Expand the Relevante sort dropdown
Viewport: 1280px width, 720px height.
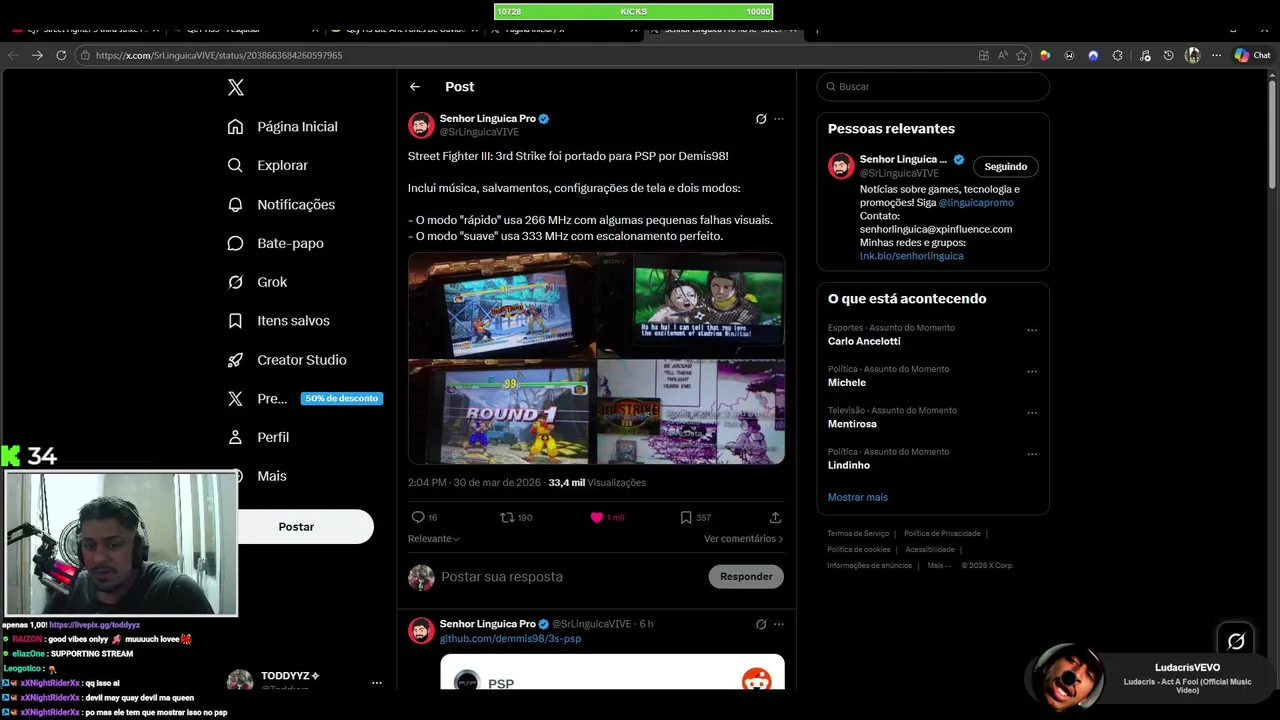point(434,539)
